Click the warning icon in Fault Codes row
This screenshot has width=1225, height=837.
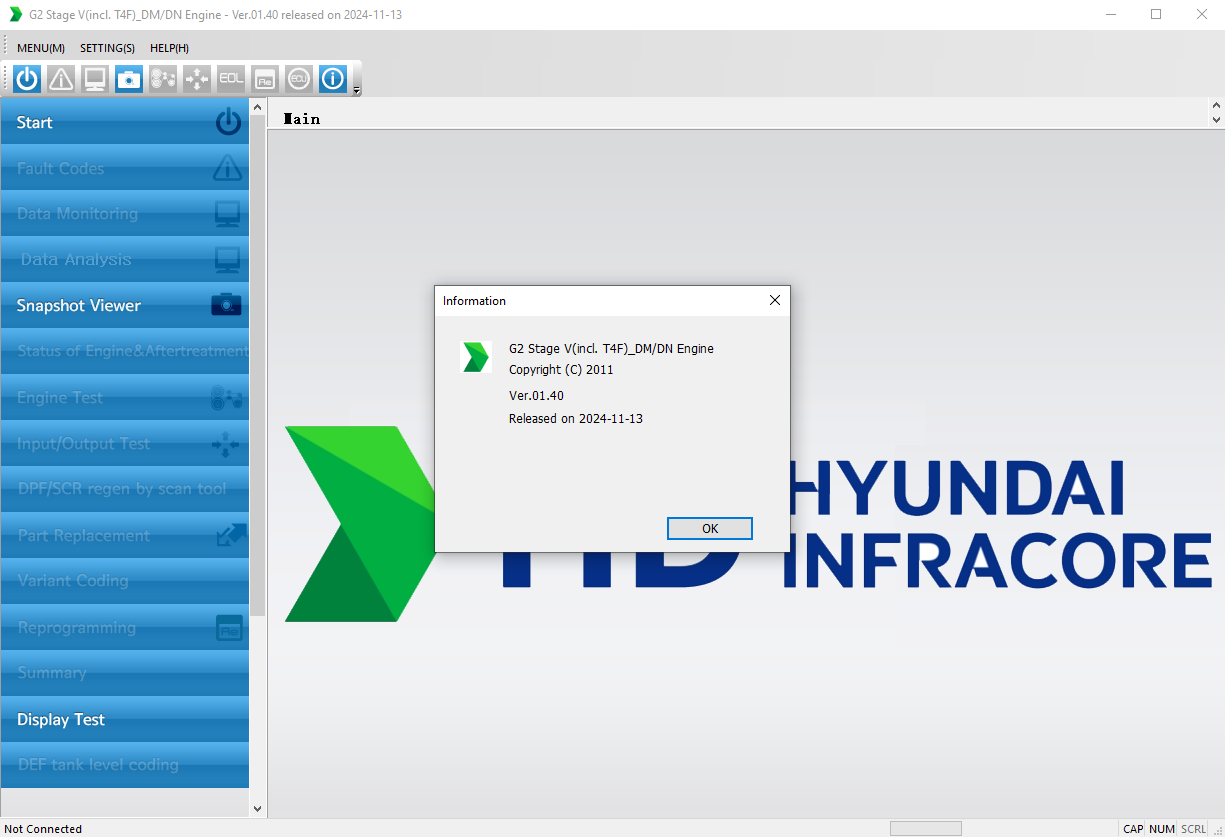point(228,168)
